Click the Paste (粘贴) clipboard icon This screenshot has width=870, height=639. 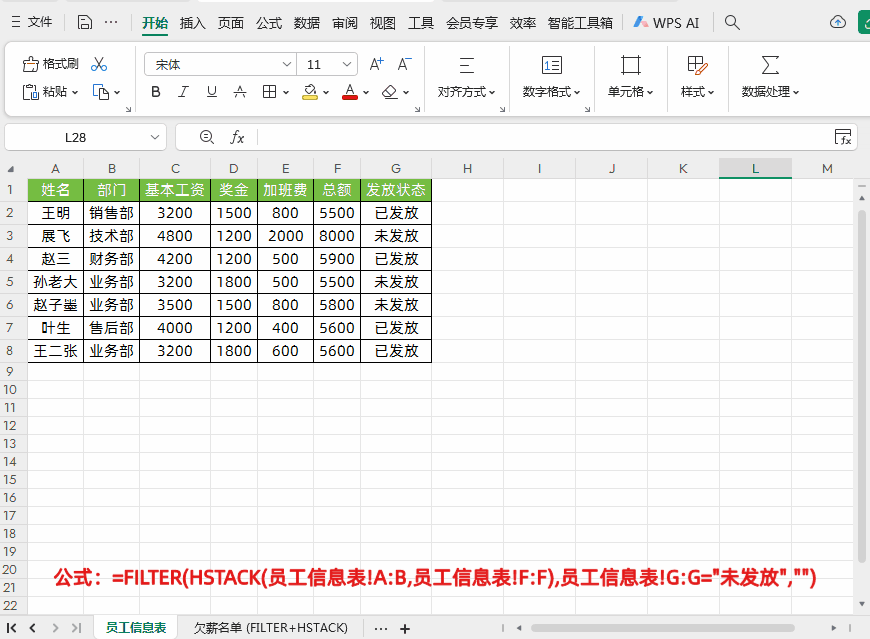[x=31, y=92]
